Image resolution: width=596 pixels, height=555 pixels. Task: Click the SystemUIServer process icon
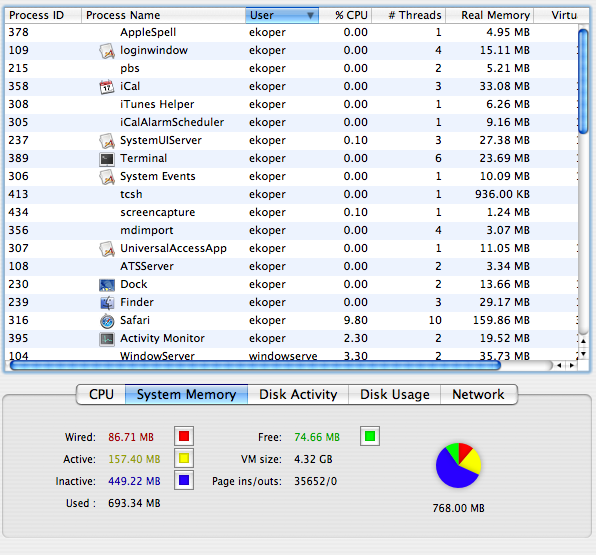click(107, 141)
